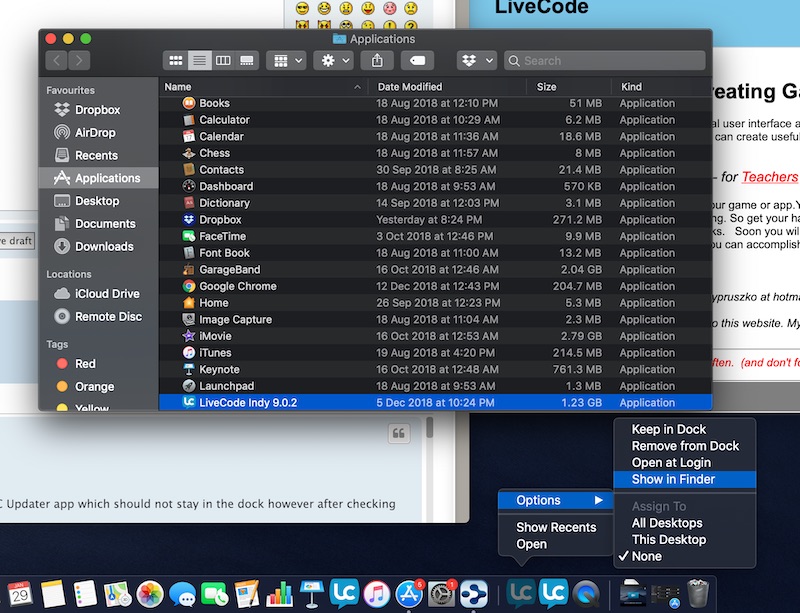Click Show Recents in dock menu

point(556,527)
